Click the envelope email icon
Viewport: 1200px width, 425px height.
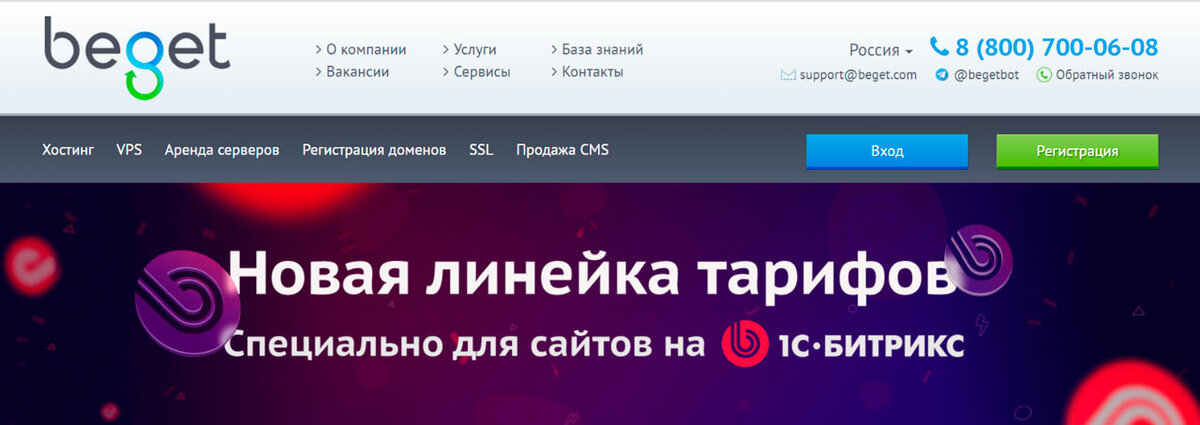tap(788, 75)
